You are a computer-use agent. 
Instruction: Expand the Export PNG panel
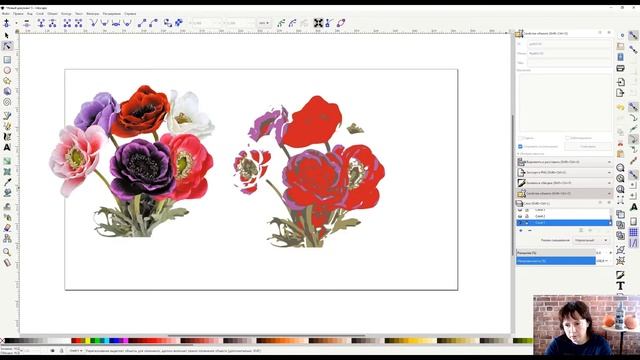[564, 173]
